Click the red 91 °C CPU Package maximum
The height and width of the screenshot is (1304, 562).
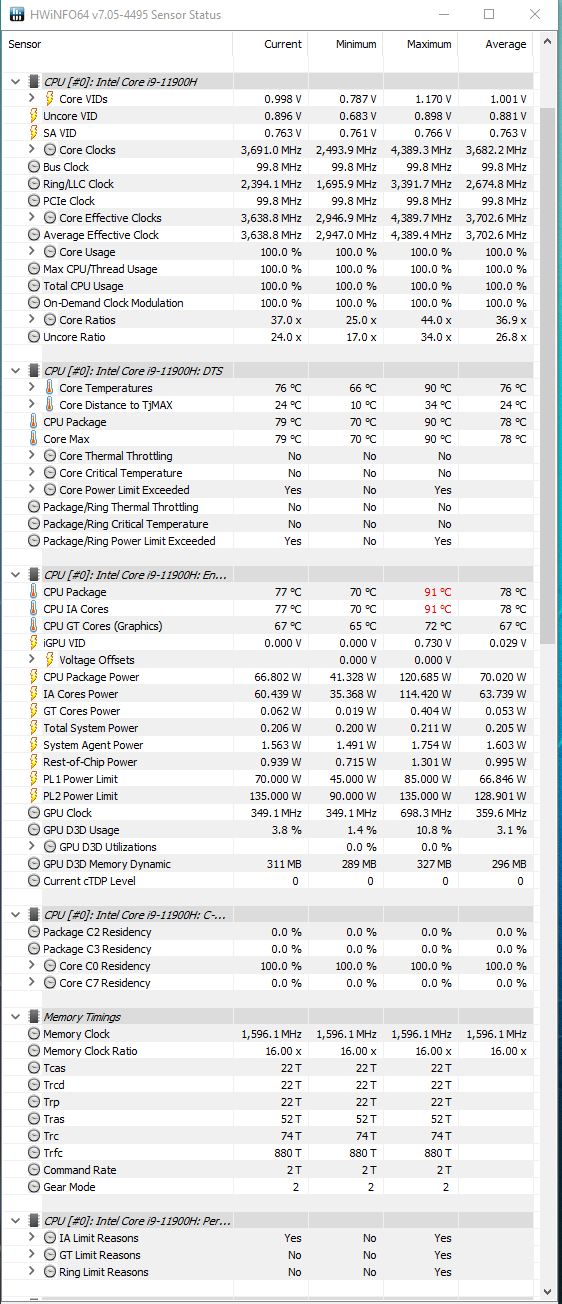pyautogui.click(x=438, y=592)
